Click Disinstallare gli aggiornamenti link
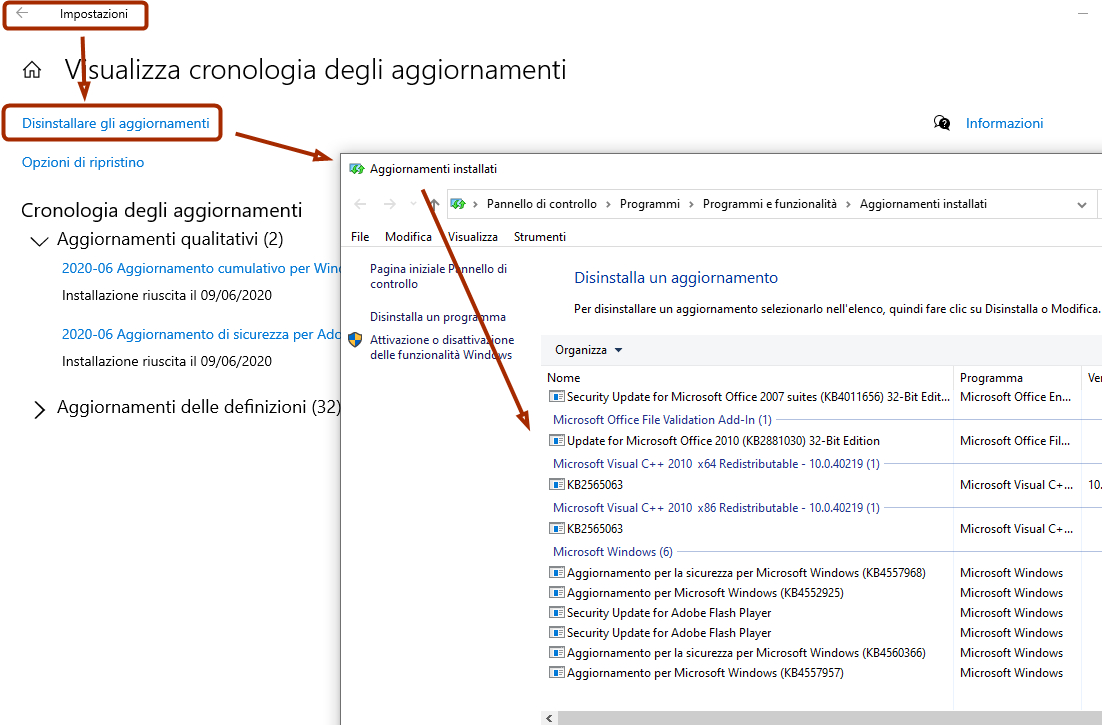1102x725 pixels. point(115,124)
